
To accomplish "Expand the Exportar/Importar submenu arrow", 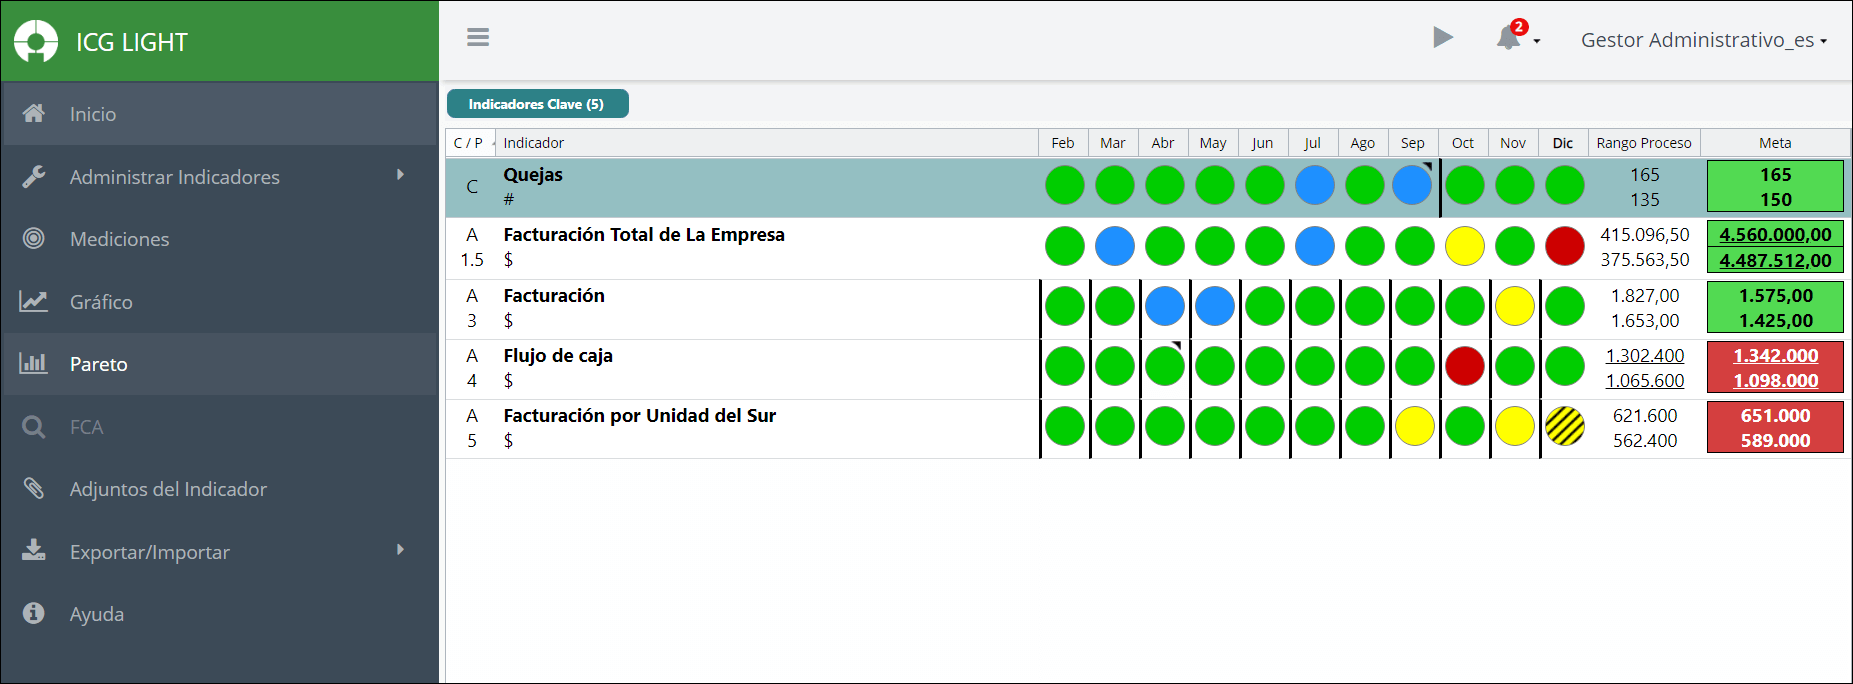I will [x=400, y=550].
